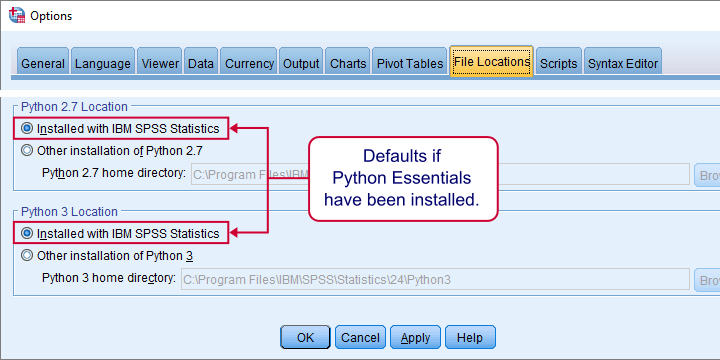
Task: Select the Pivot Tables tab
Action: click(410, 61)
